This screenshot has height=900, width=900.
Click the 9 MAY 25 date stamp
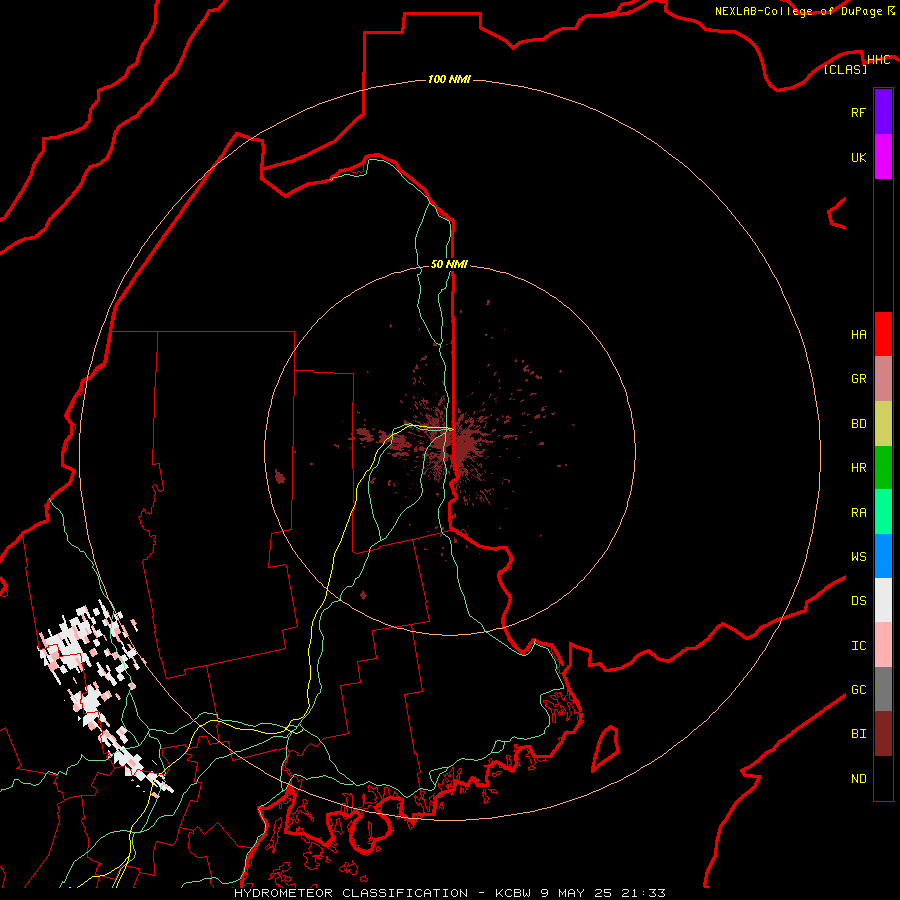tap(577, 893)
